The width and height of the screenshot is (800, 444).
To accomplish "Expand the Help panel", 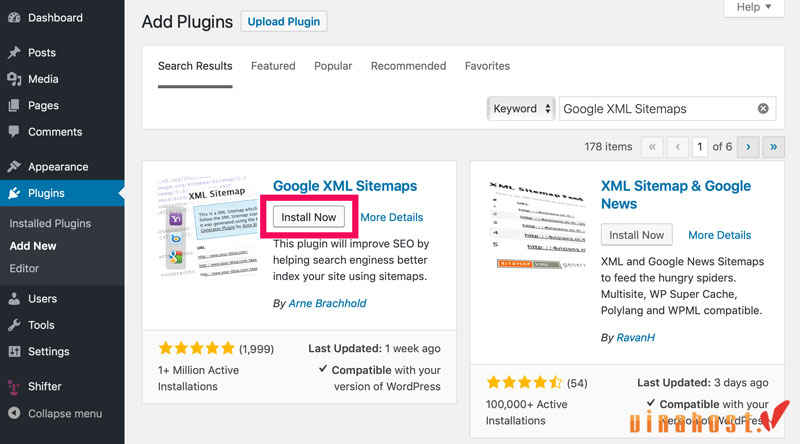I will pyautogui.click(x=754, y=7).
